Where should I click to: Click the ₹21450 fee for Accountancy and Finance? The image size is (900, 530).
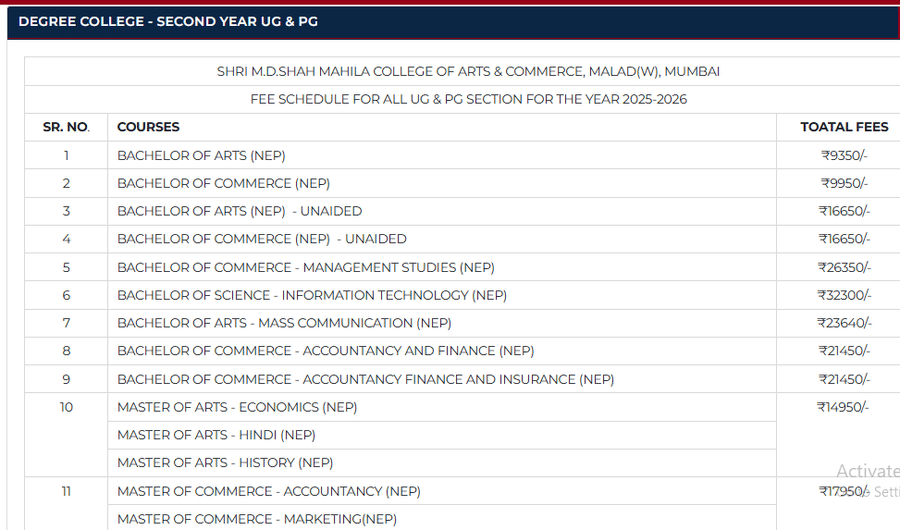(x=844, y=351)
